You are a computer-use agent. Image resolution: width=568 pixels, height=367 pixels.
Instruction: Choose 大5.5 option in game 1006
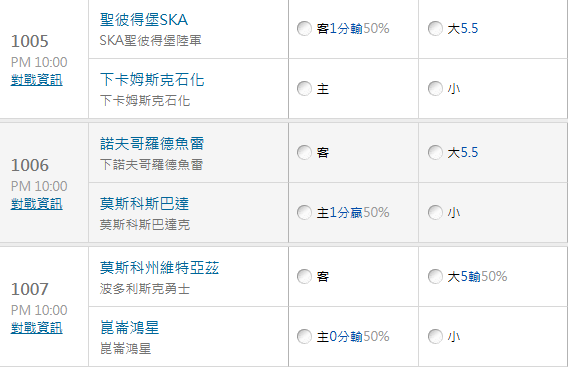435,153
